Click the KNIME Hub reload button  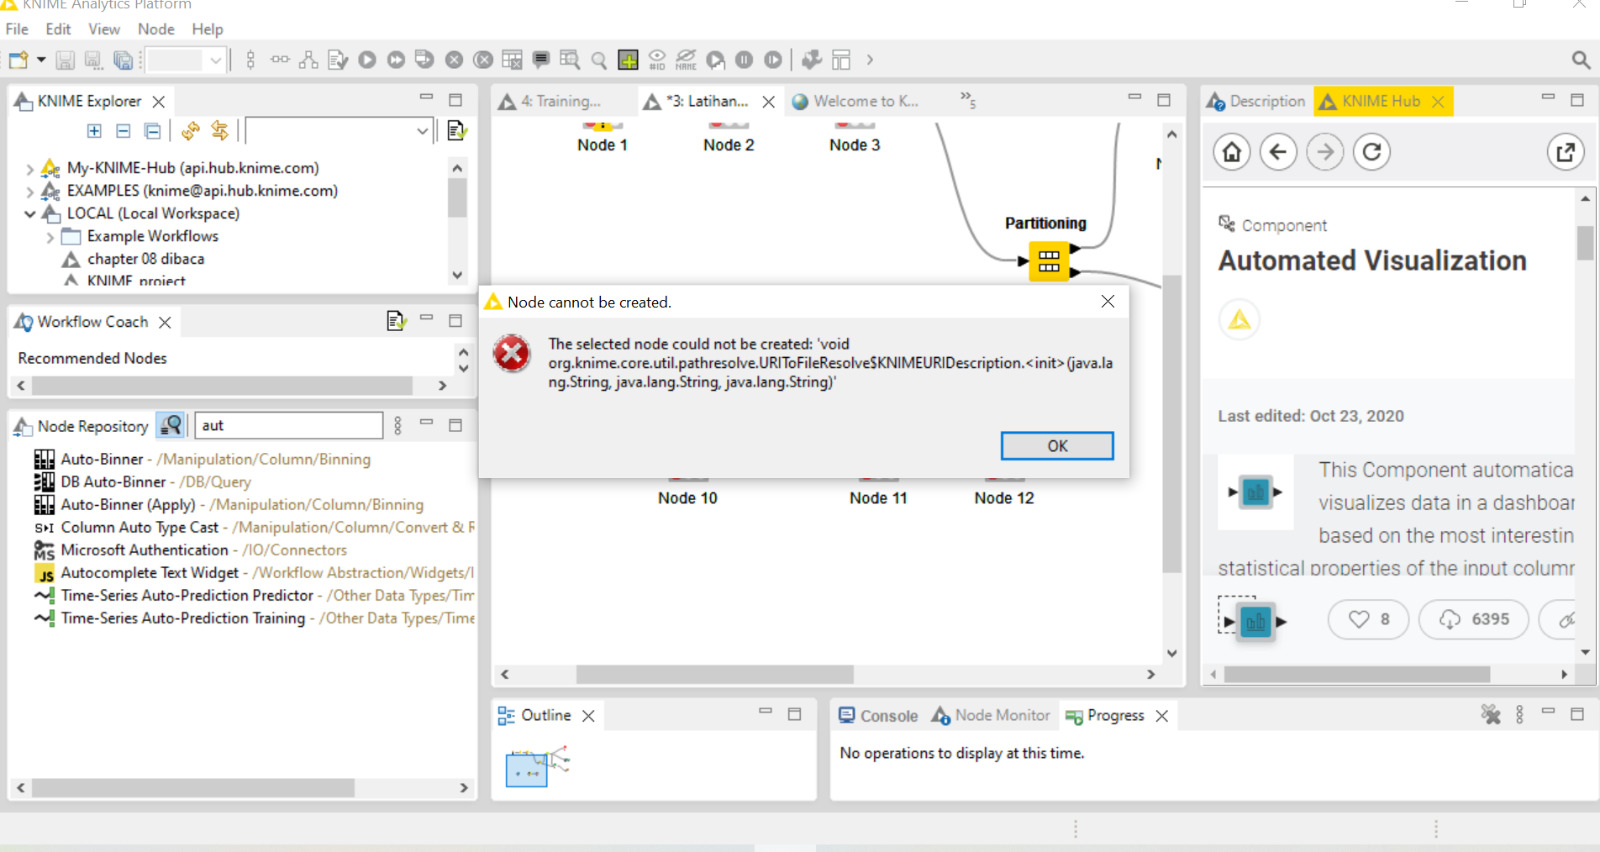[1372, 152]
